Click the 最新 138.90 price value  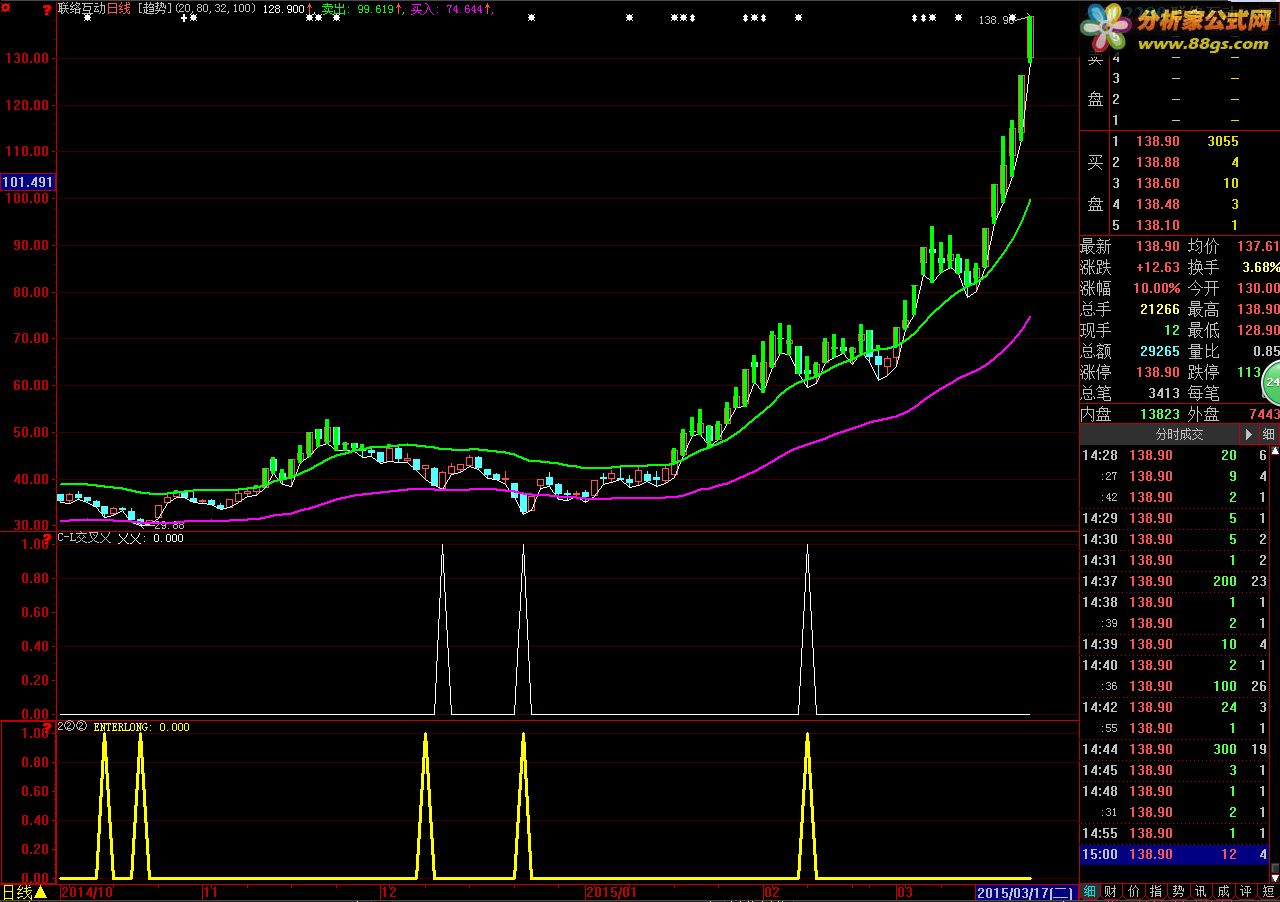[1158, 246]
